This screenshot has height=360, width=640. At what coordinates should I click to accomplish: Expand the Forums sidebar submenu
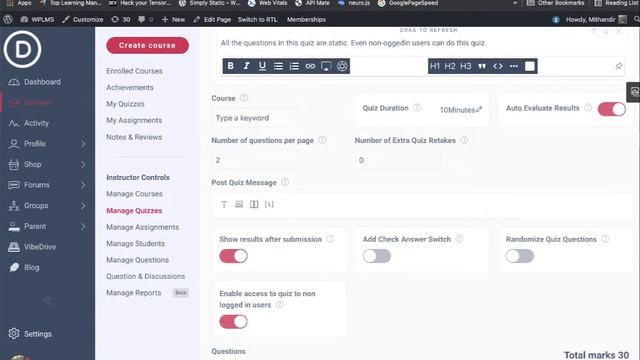point(83,185)
